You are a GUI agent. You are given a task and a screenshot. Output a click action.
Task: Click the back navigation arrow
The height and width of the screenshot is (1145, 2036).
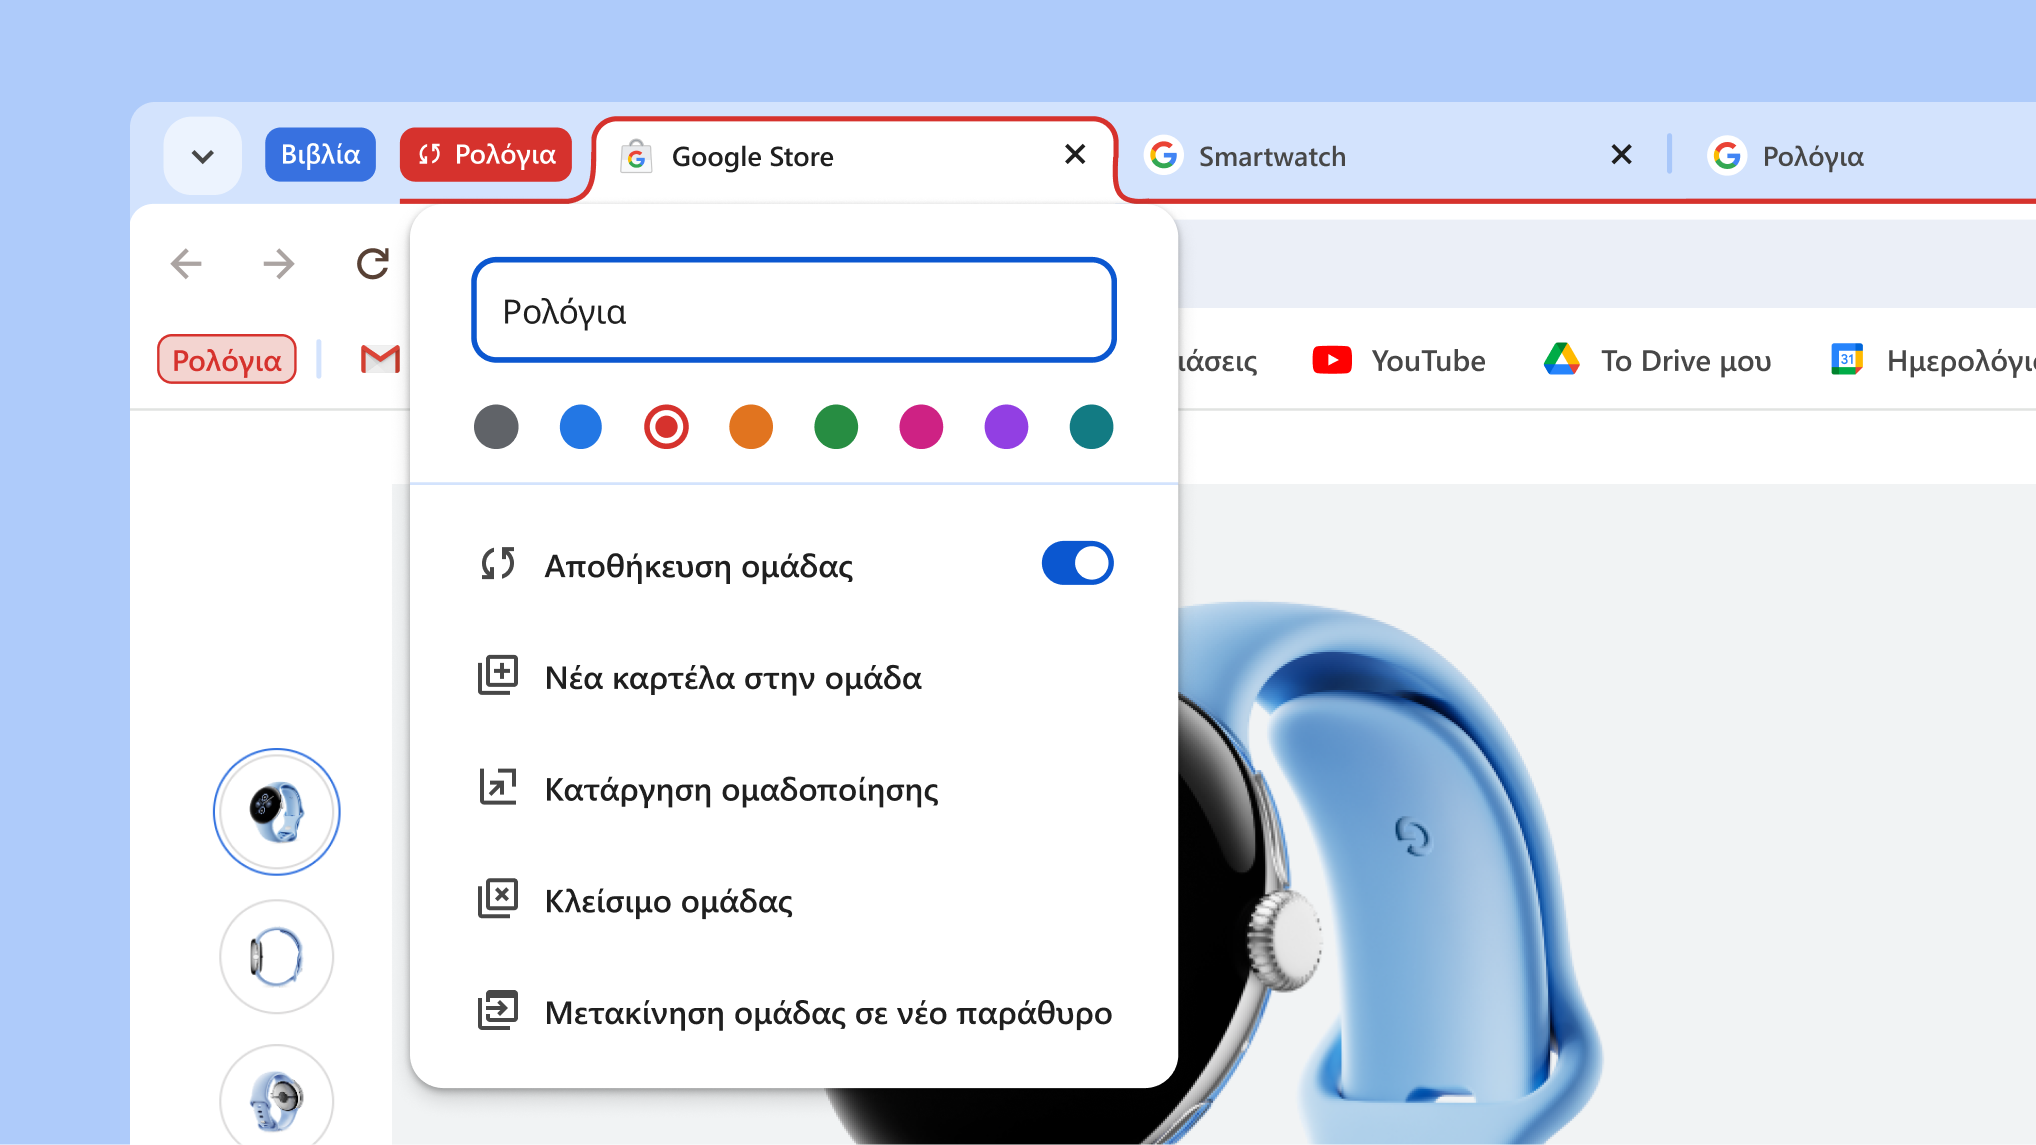point(184,263)
